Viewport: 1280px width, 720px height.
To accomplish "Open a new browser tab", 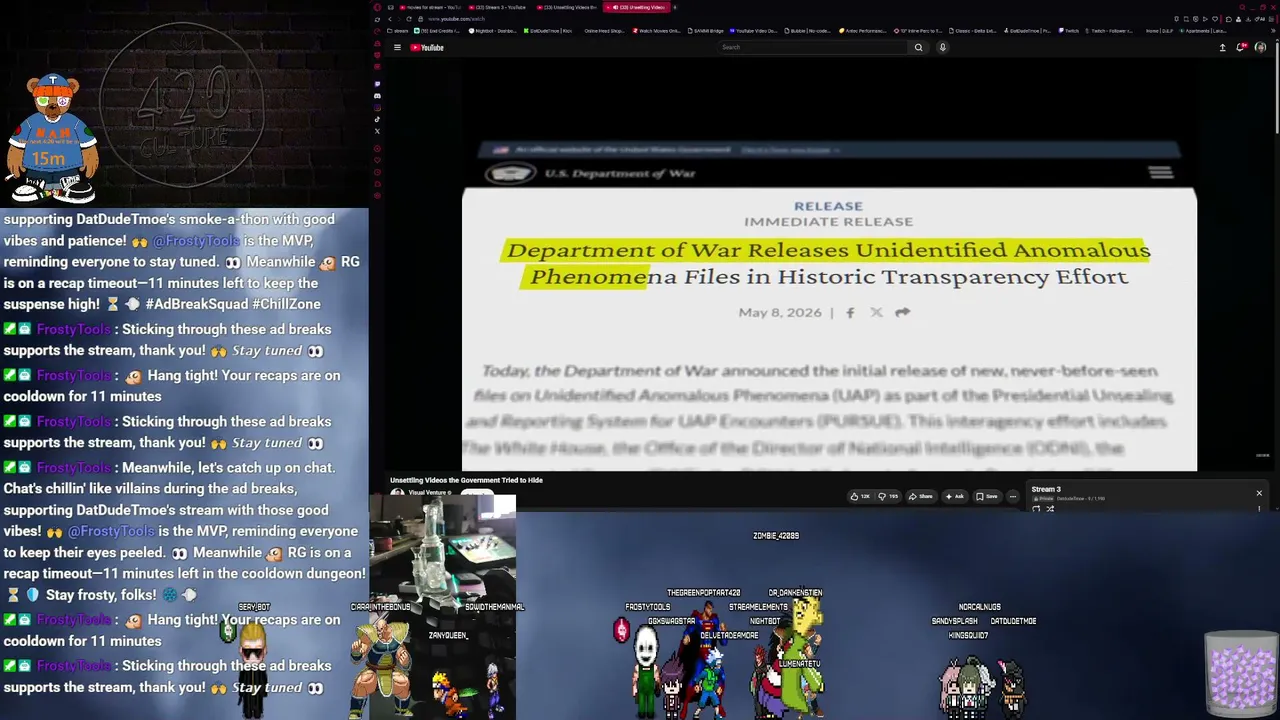I will click(675, 7).
